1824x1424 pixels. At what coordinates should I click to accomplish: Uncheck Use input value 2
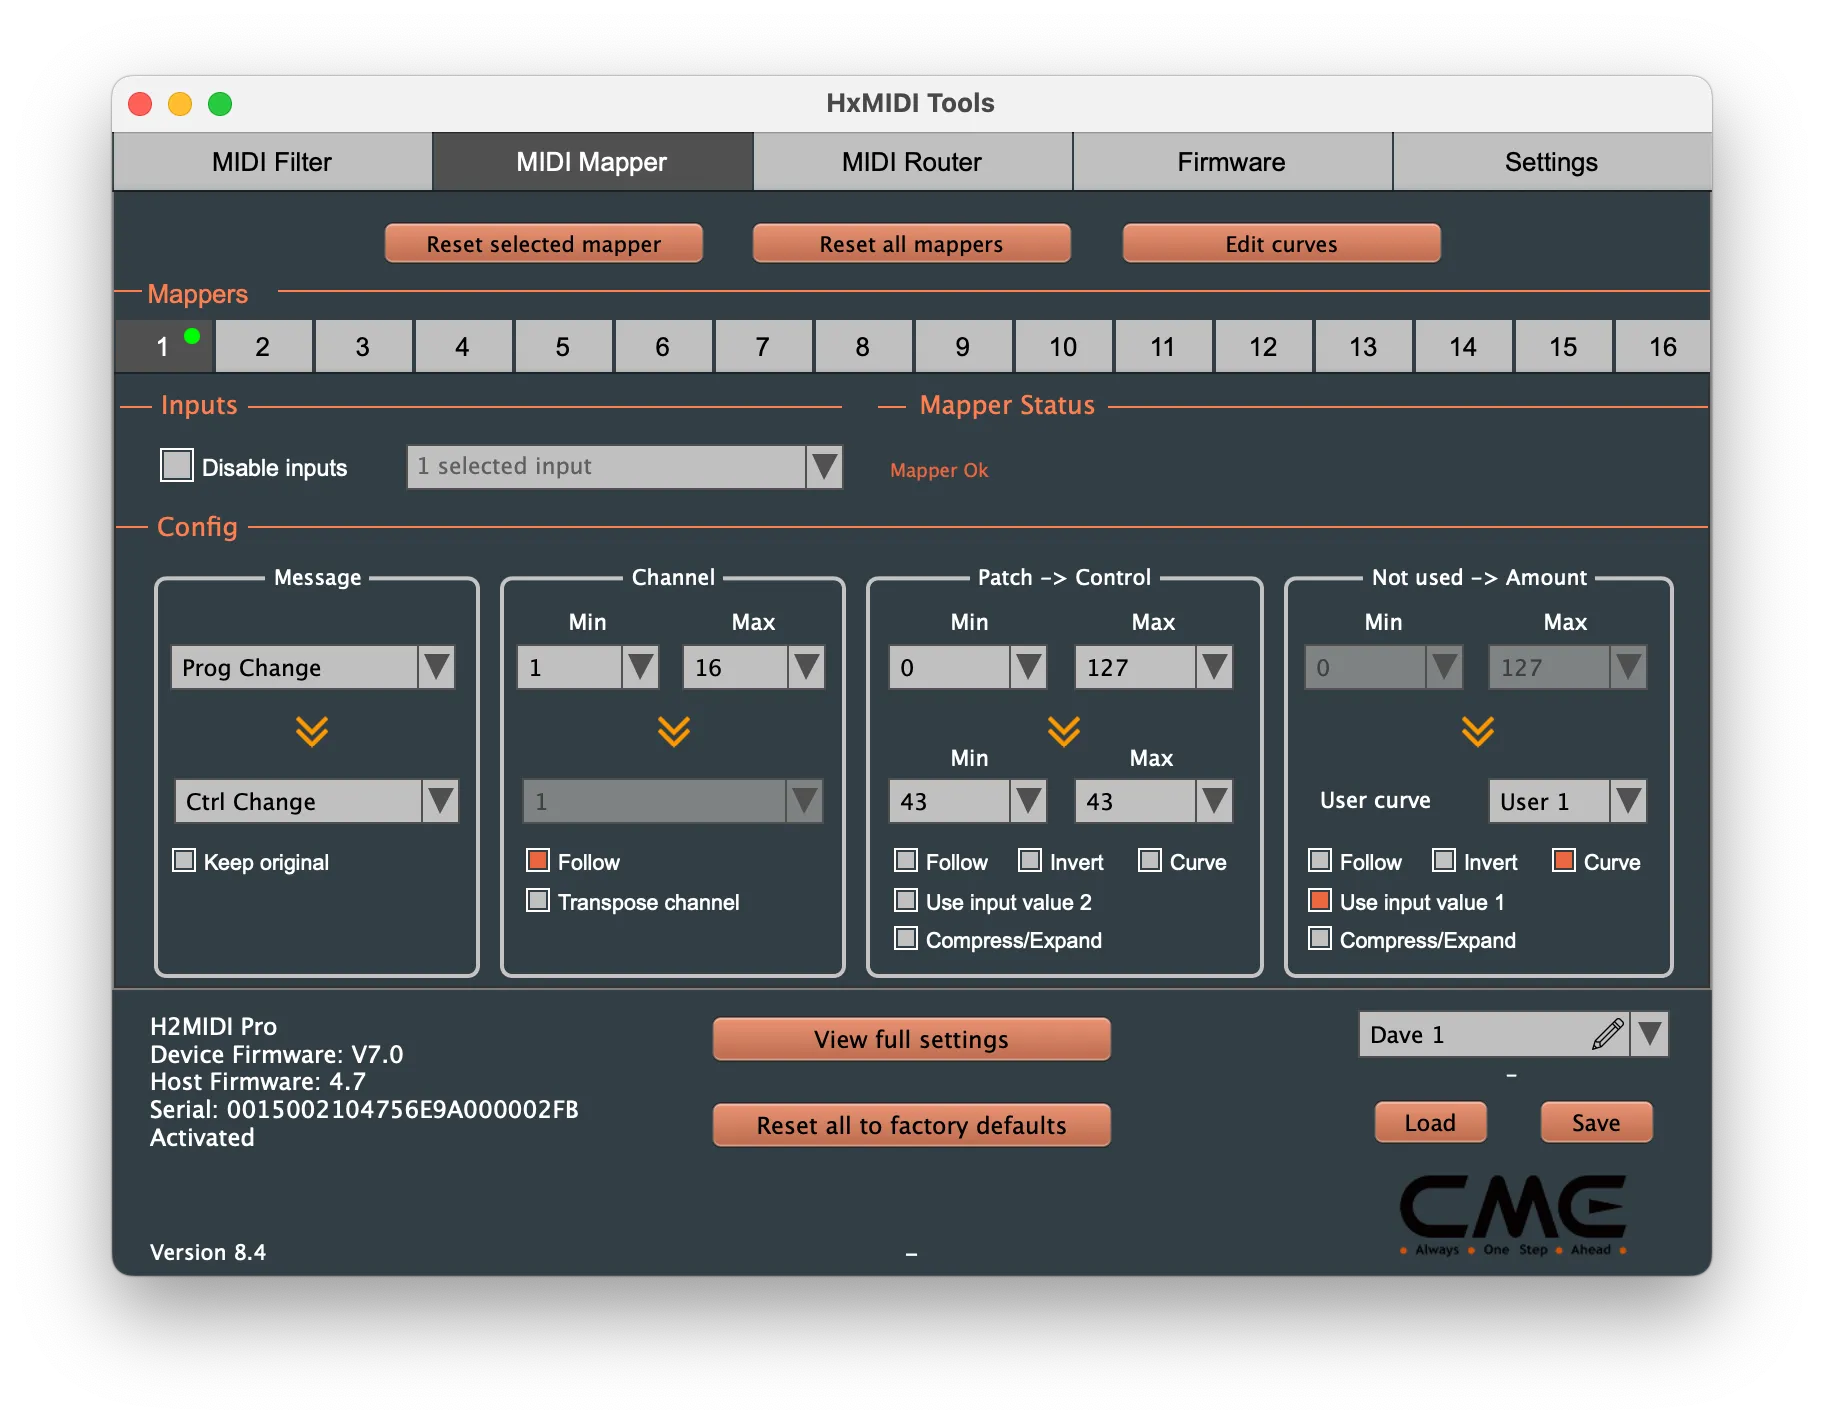click(905, 900)
